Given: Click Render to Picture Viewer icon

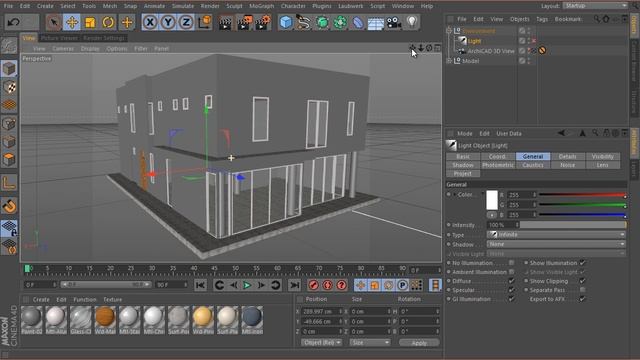Looking at the screenshot, I should coord(244,22).
